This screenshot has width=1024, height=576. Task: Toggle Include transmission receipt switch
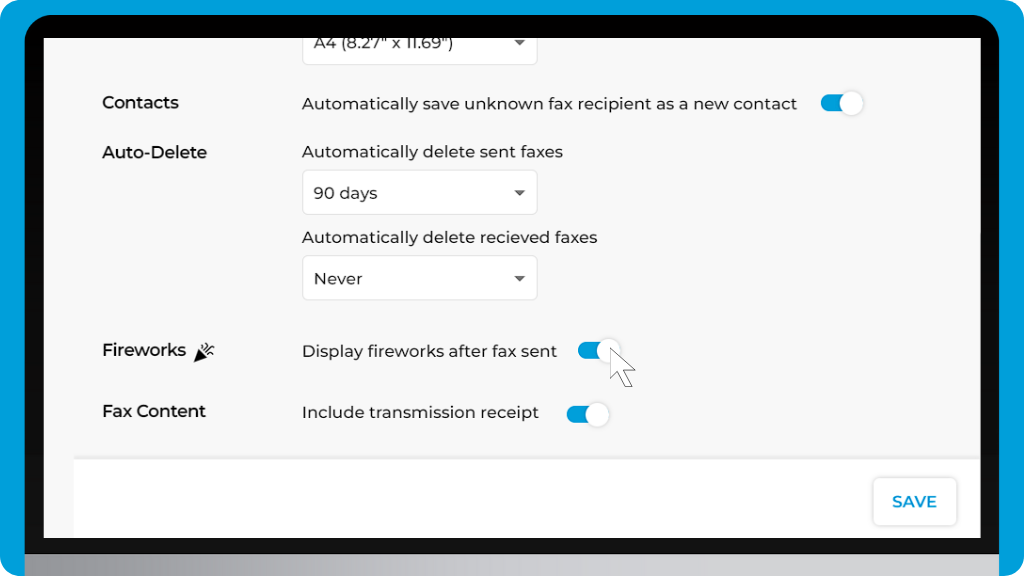588,414
